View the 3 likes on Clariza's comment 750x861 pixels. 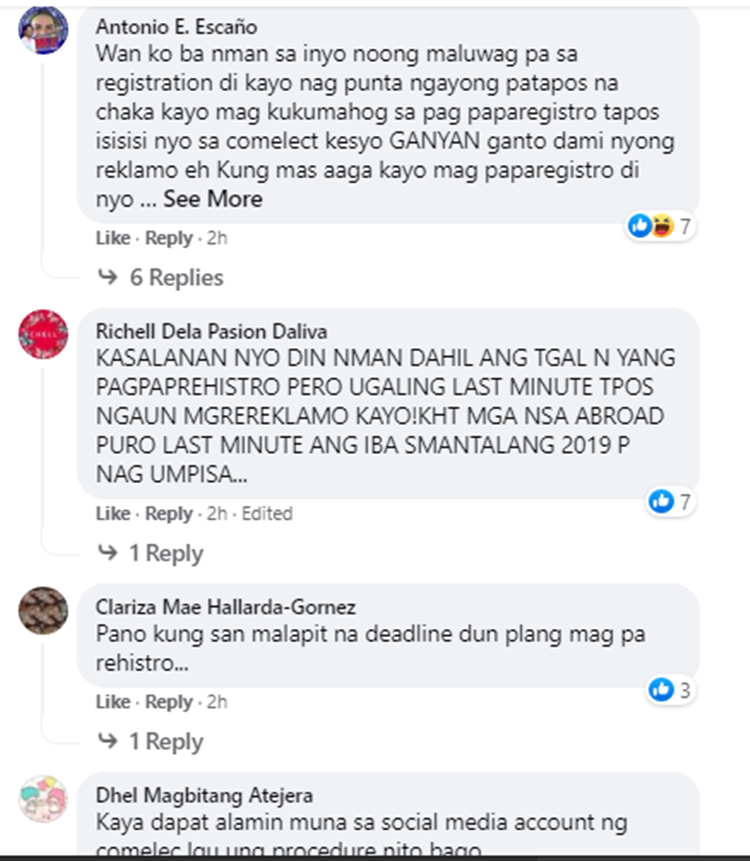click(670, 690)
